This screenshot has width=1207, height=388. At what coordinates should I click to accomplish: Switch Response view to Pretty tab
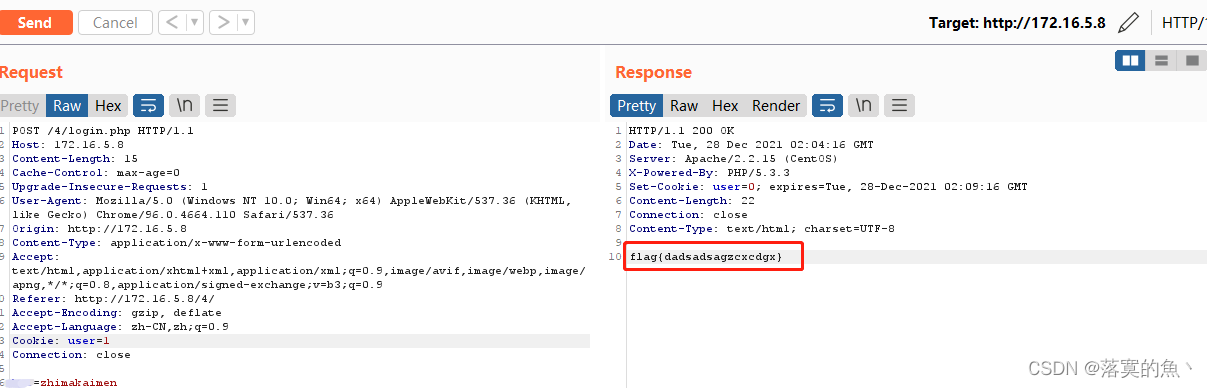(x=637, y=105)
